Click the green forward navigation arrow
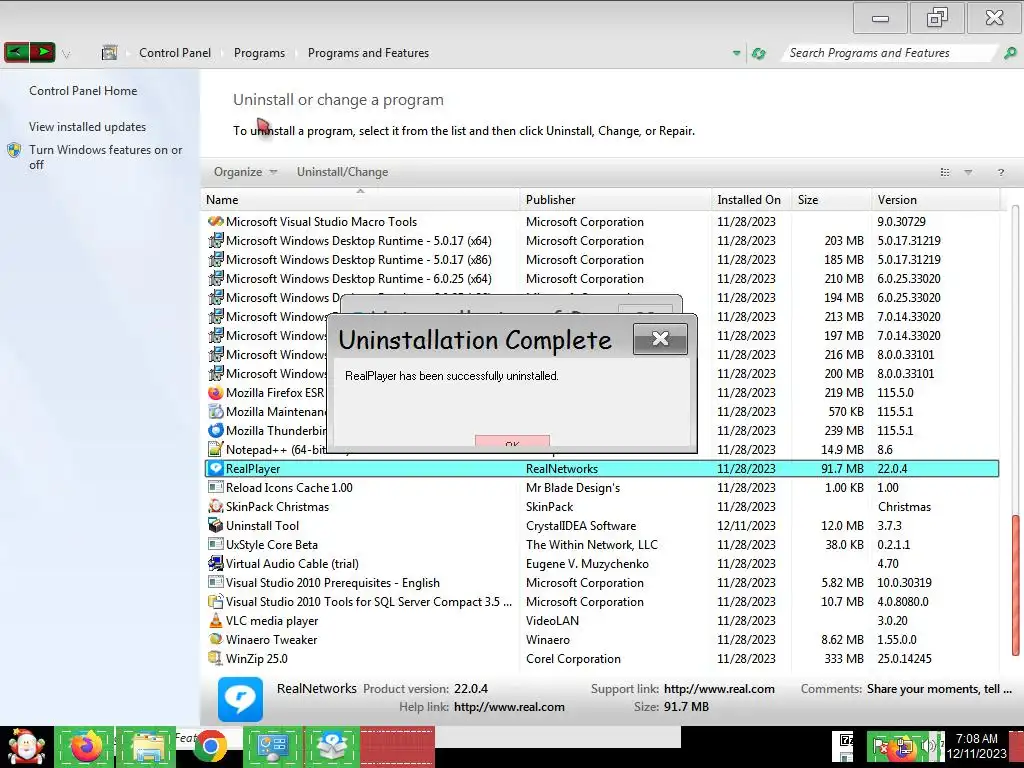1024x768 pixels. click(x=42, y=52)
